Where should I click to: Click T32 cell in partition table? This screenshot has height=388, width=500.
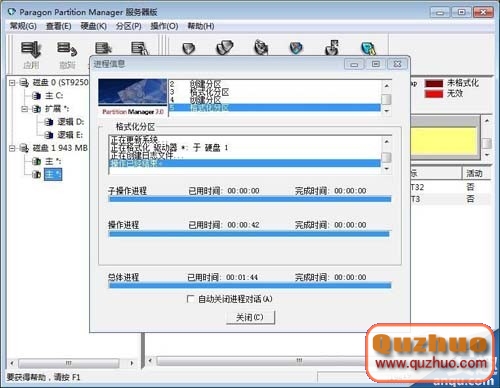[417, 187]
